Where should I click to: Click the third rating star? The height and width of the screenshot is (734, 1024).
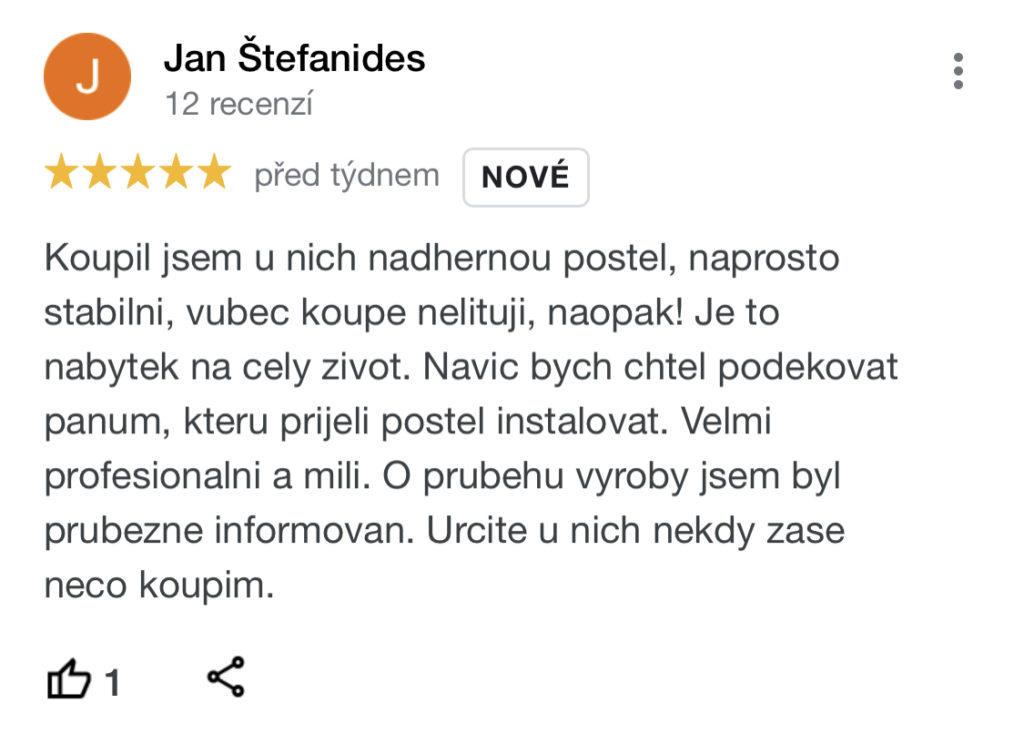(138, 172)
